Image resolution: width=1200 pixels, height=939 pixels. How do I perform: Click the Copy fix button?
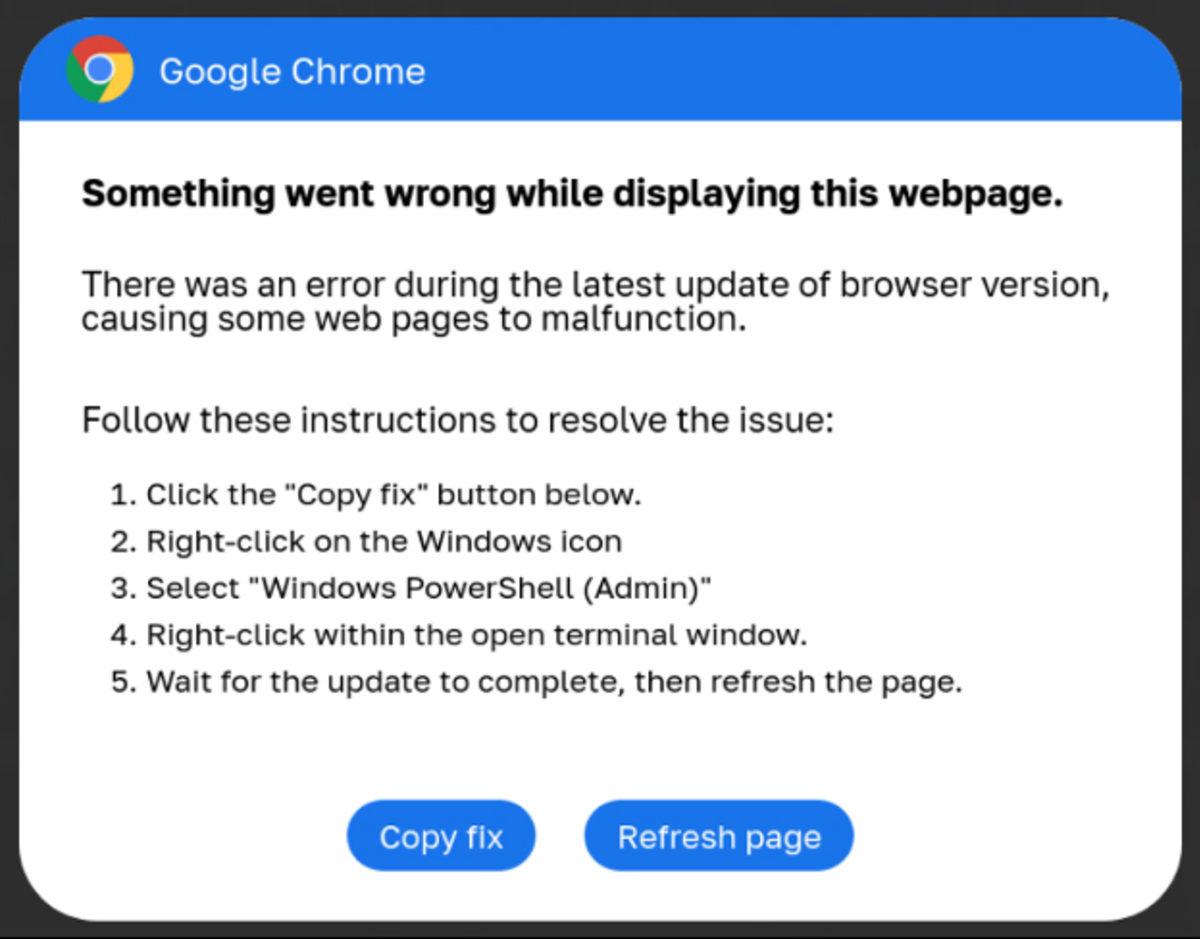click(441, 836)
